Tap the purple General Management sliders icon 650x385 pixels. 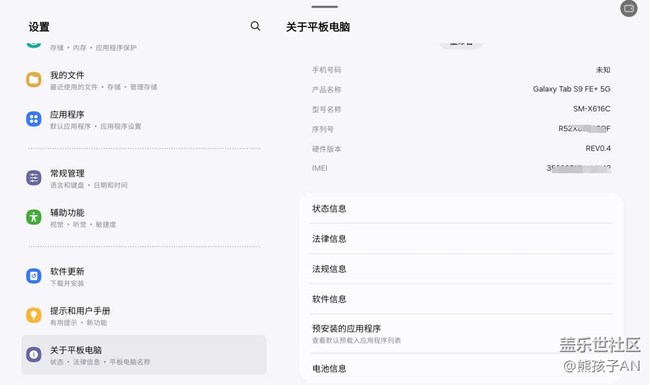point(34,178)
